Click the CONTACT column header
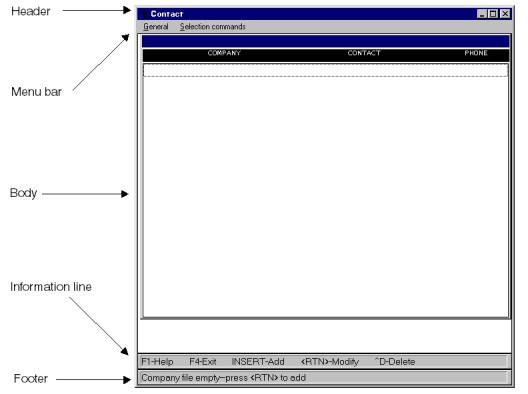The image size is (528, 394). tap(364, 53)
